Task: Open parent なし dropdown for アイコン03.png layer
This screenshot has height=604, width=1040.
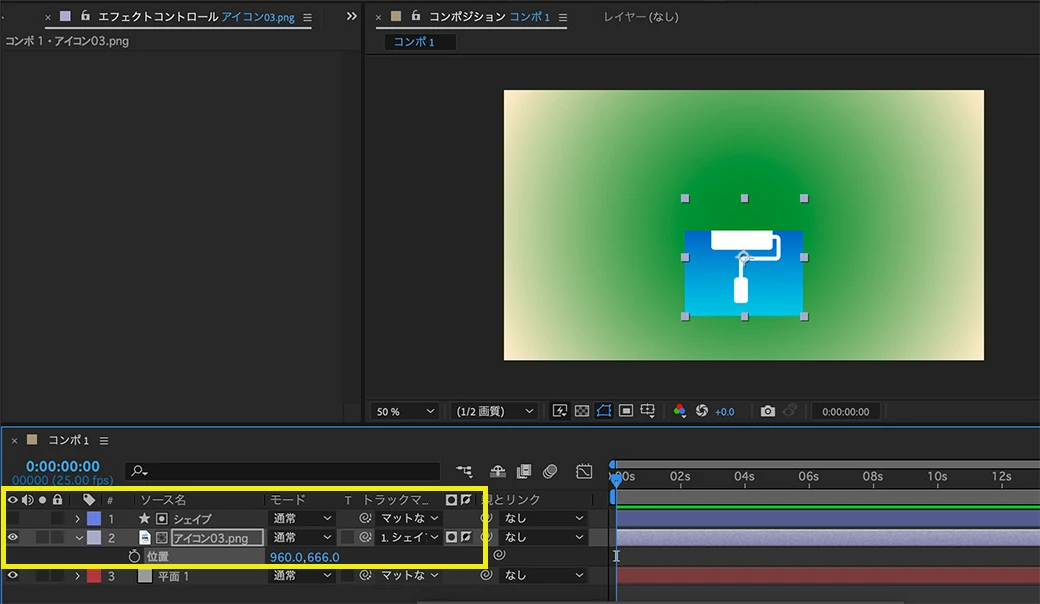Action: coord(543,537)
